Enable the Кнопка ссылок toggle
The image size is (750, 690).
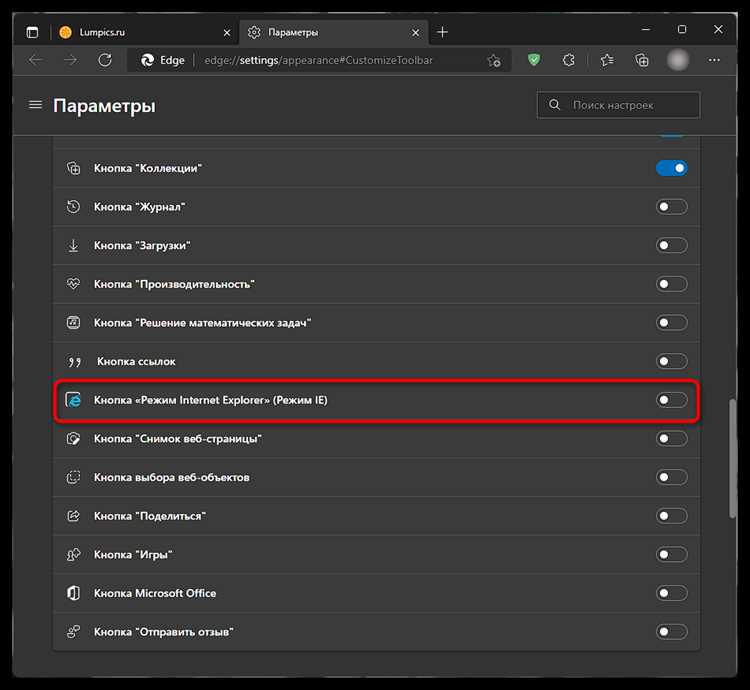pos(672,361)
